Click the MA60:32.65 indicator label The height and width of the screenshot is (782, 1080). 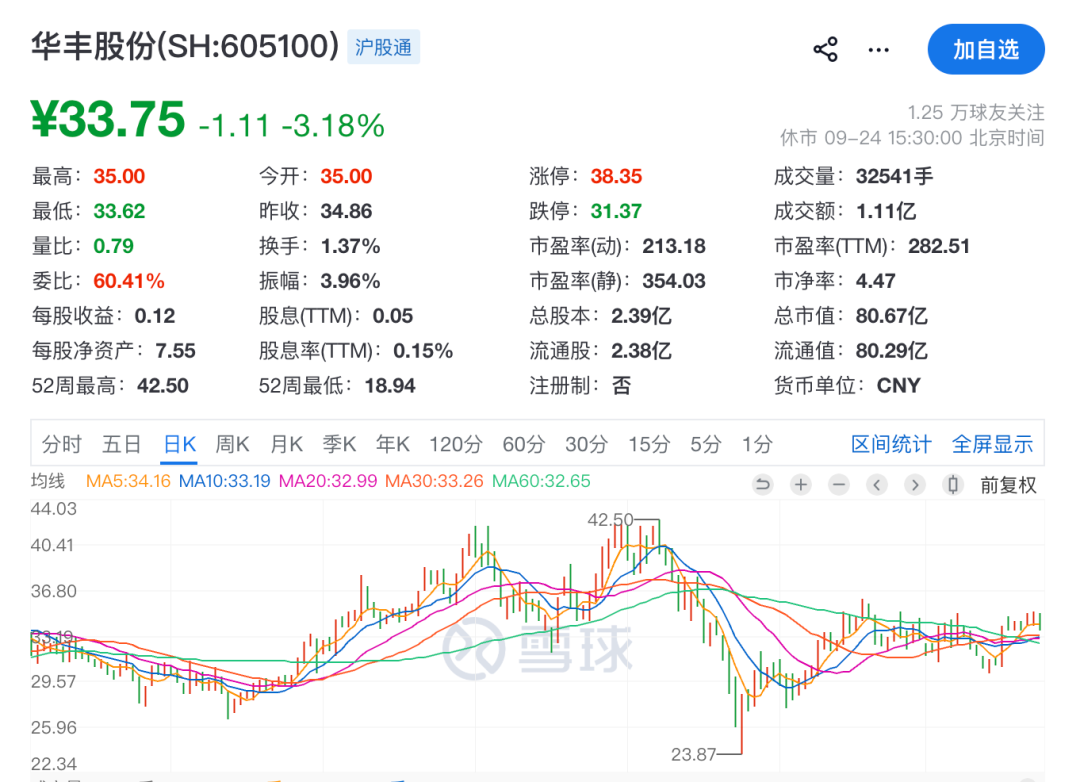541,481
